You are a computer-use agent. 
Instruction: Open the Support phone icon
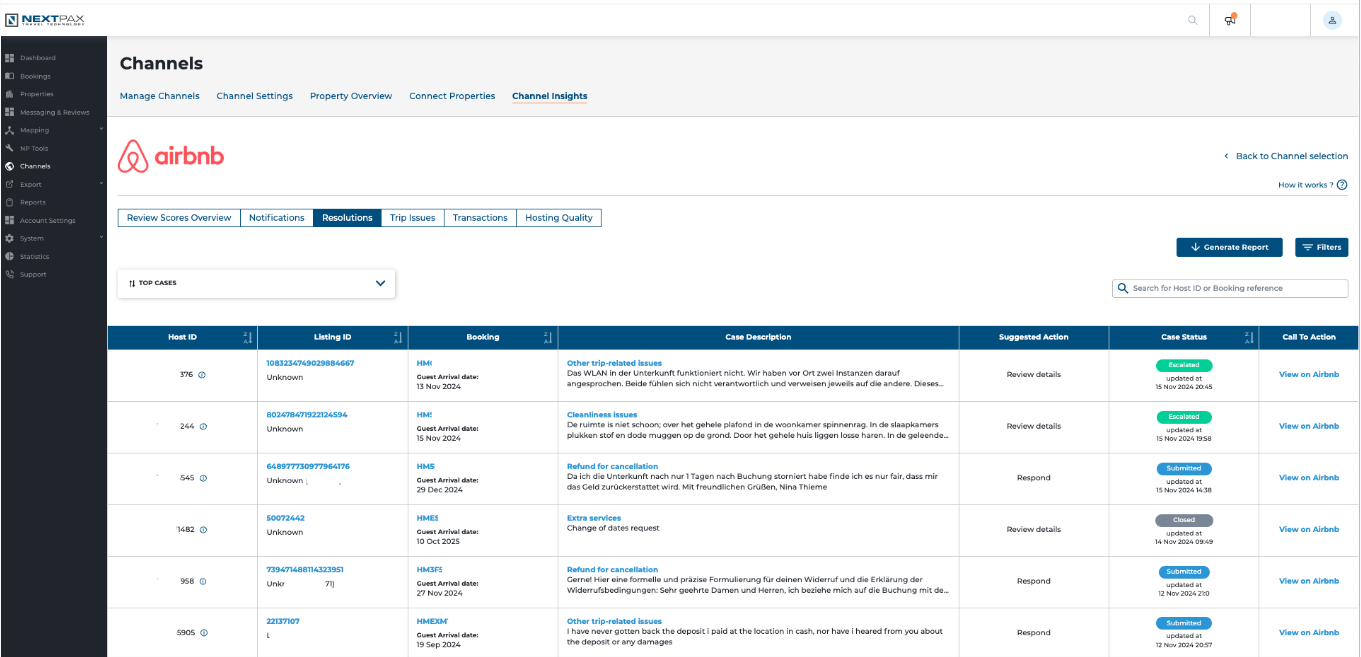click(x=9, y=274)
